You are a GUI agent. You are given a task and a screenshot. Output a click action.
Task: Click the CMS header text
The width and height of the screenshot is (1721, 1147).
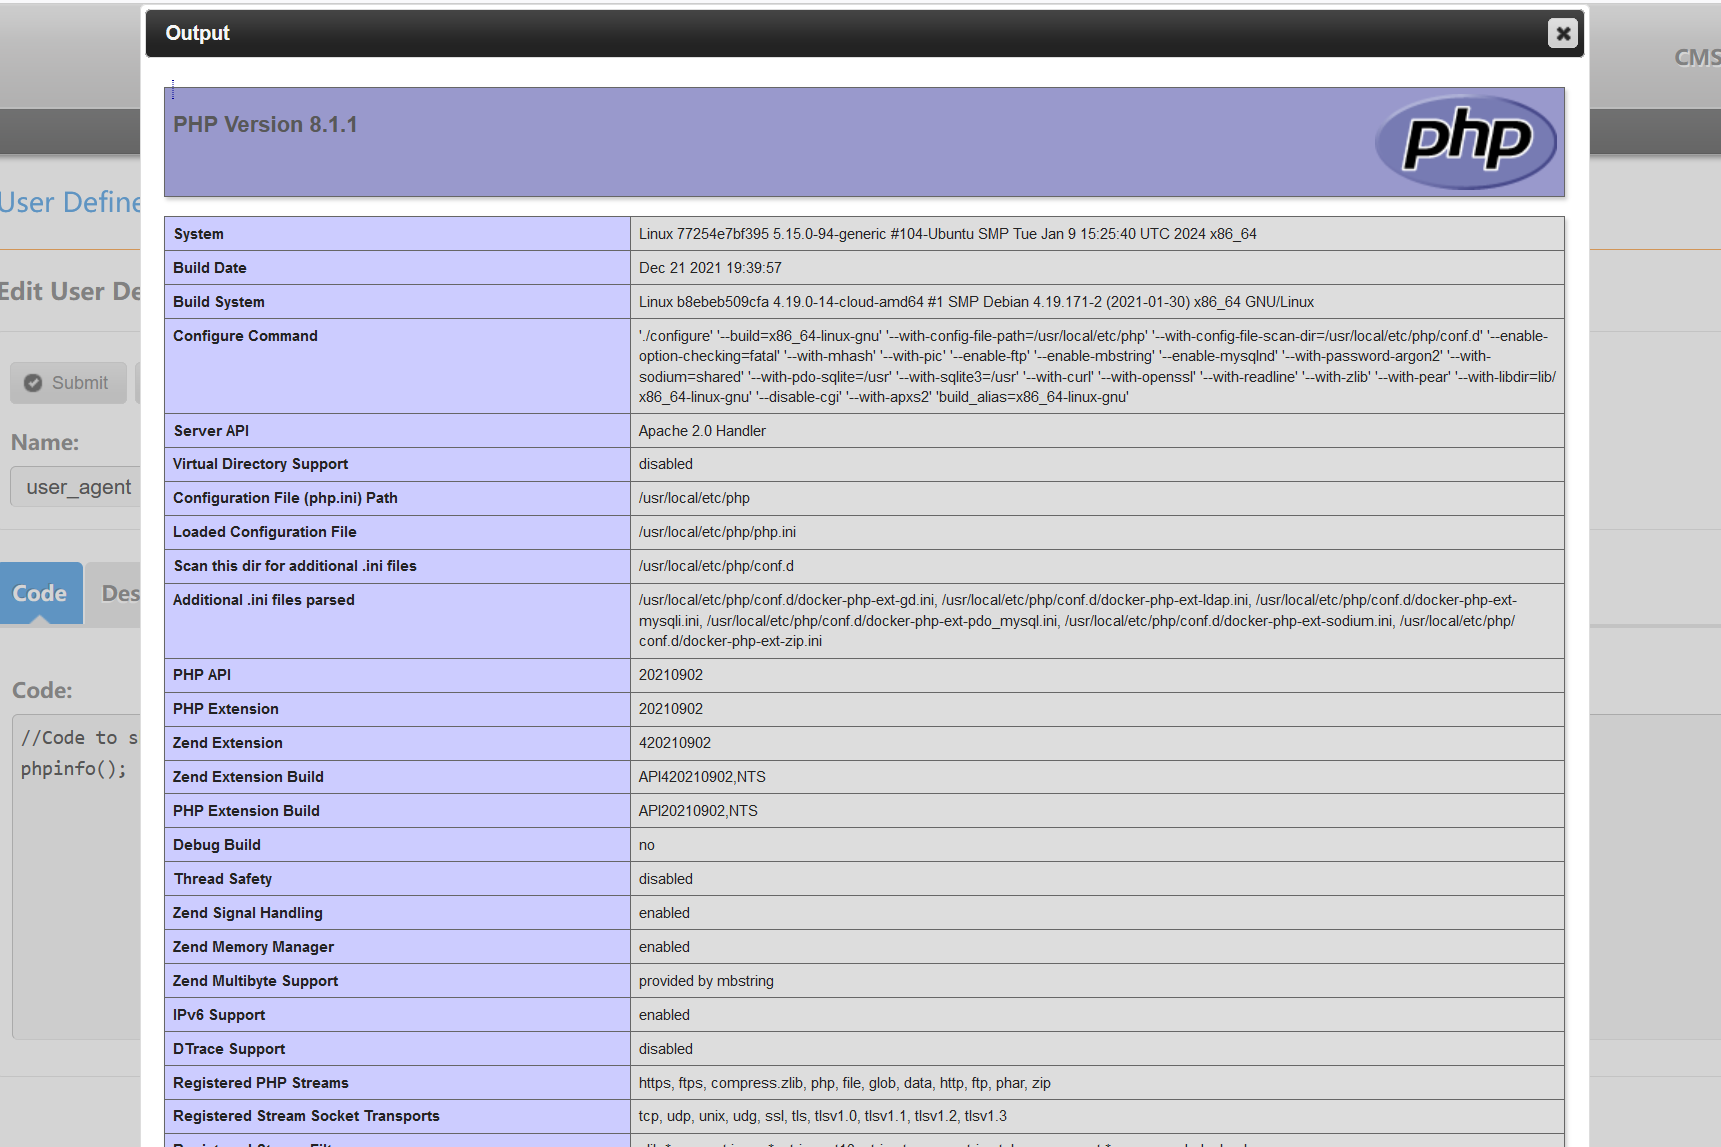coord(1697,57)
